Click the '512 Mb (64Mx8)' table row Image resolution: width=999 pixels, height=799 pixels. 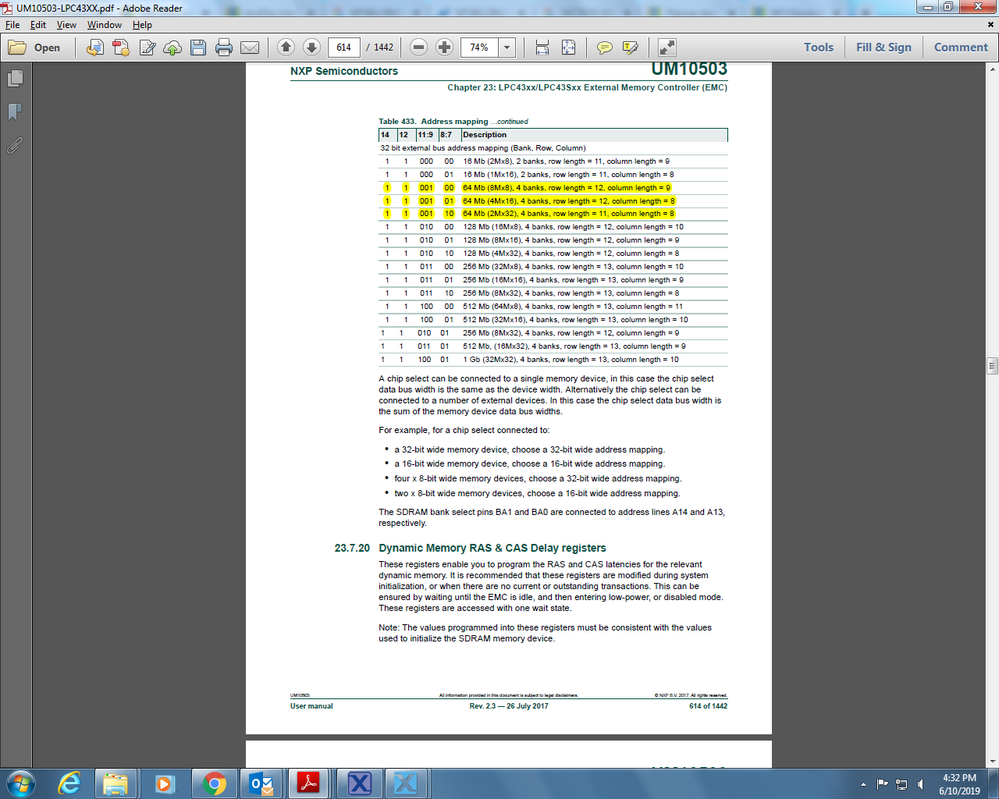[553, 306]
